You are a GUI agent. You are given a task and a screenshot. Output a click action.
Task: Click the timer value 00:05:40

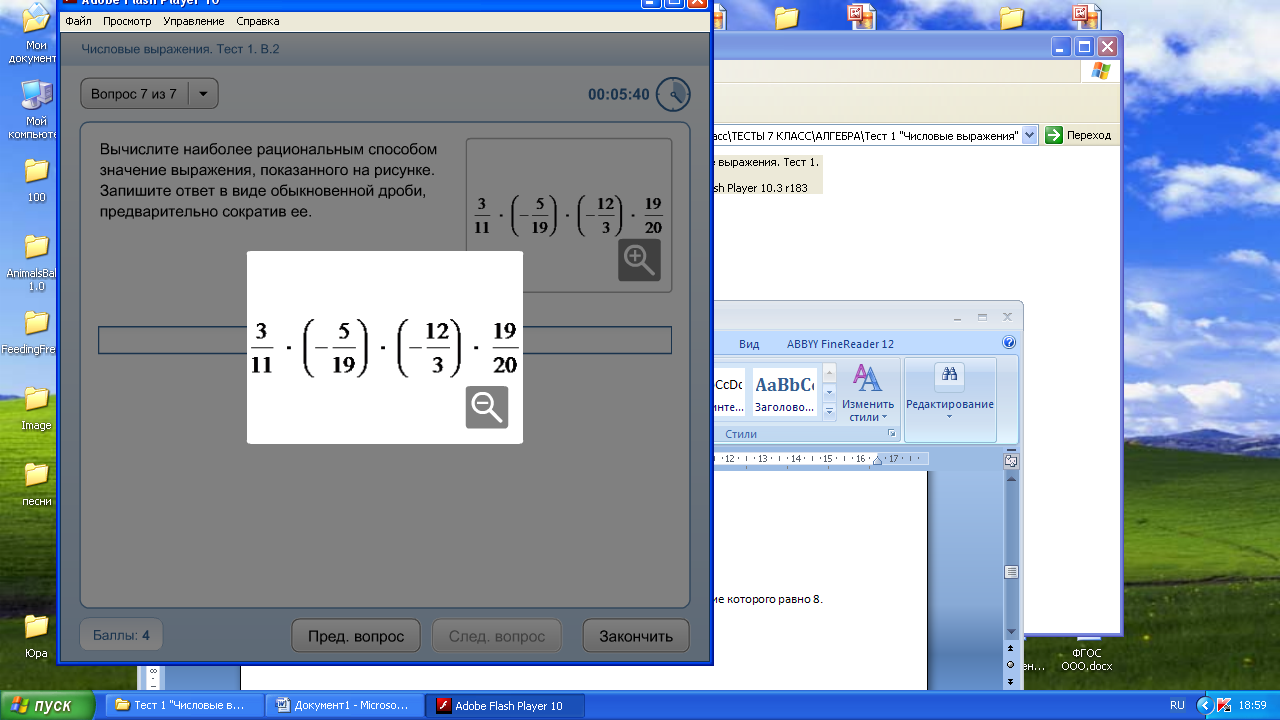619,95
